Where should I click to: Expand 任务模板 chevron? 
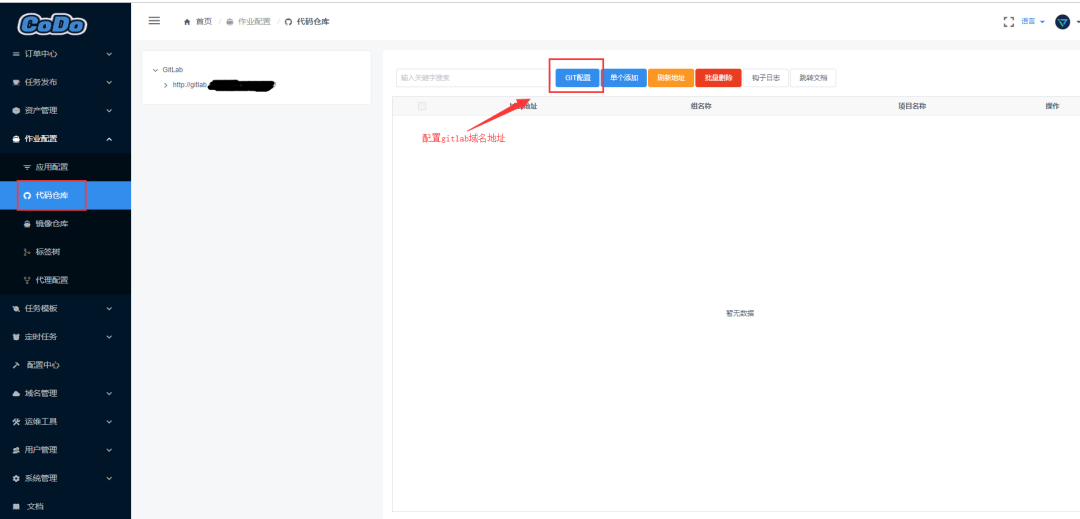pyautogui.click(x=109, y=308)
